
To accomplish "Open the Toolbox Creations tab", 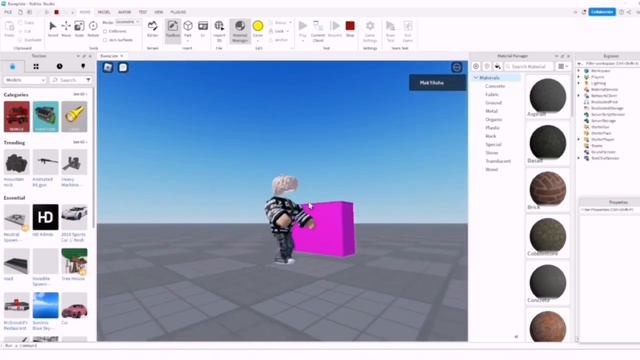I will [83, 66].
